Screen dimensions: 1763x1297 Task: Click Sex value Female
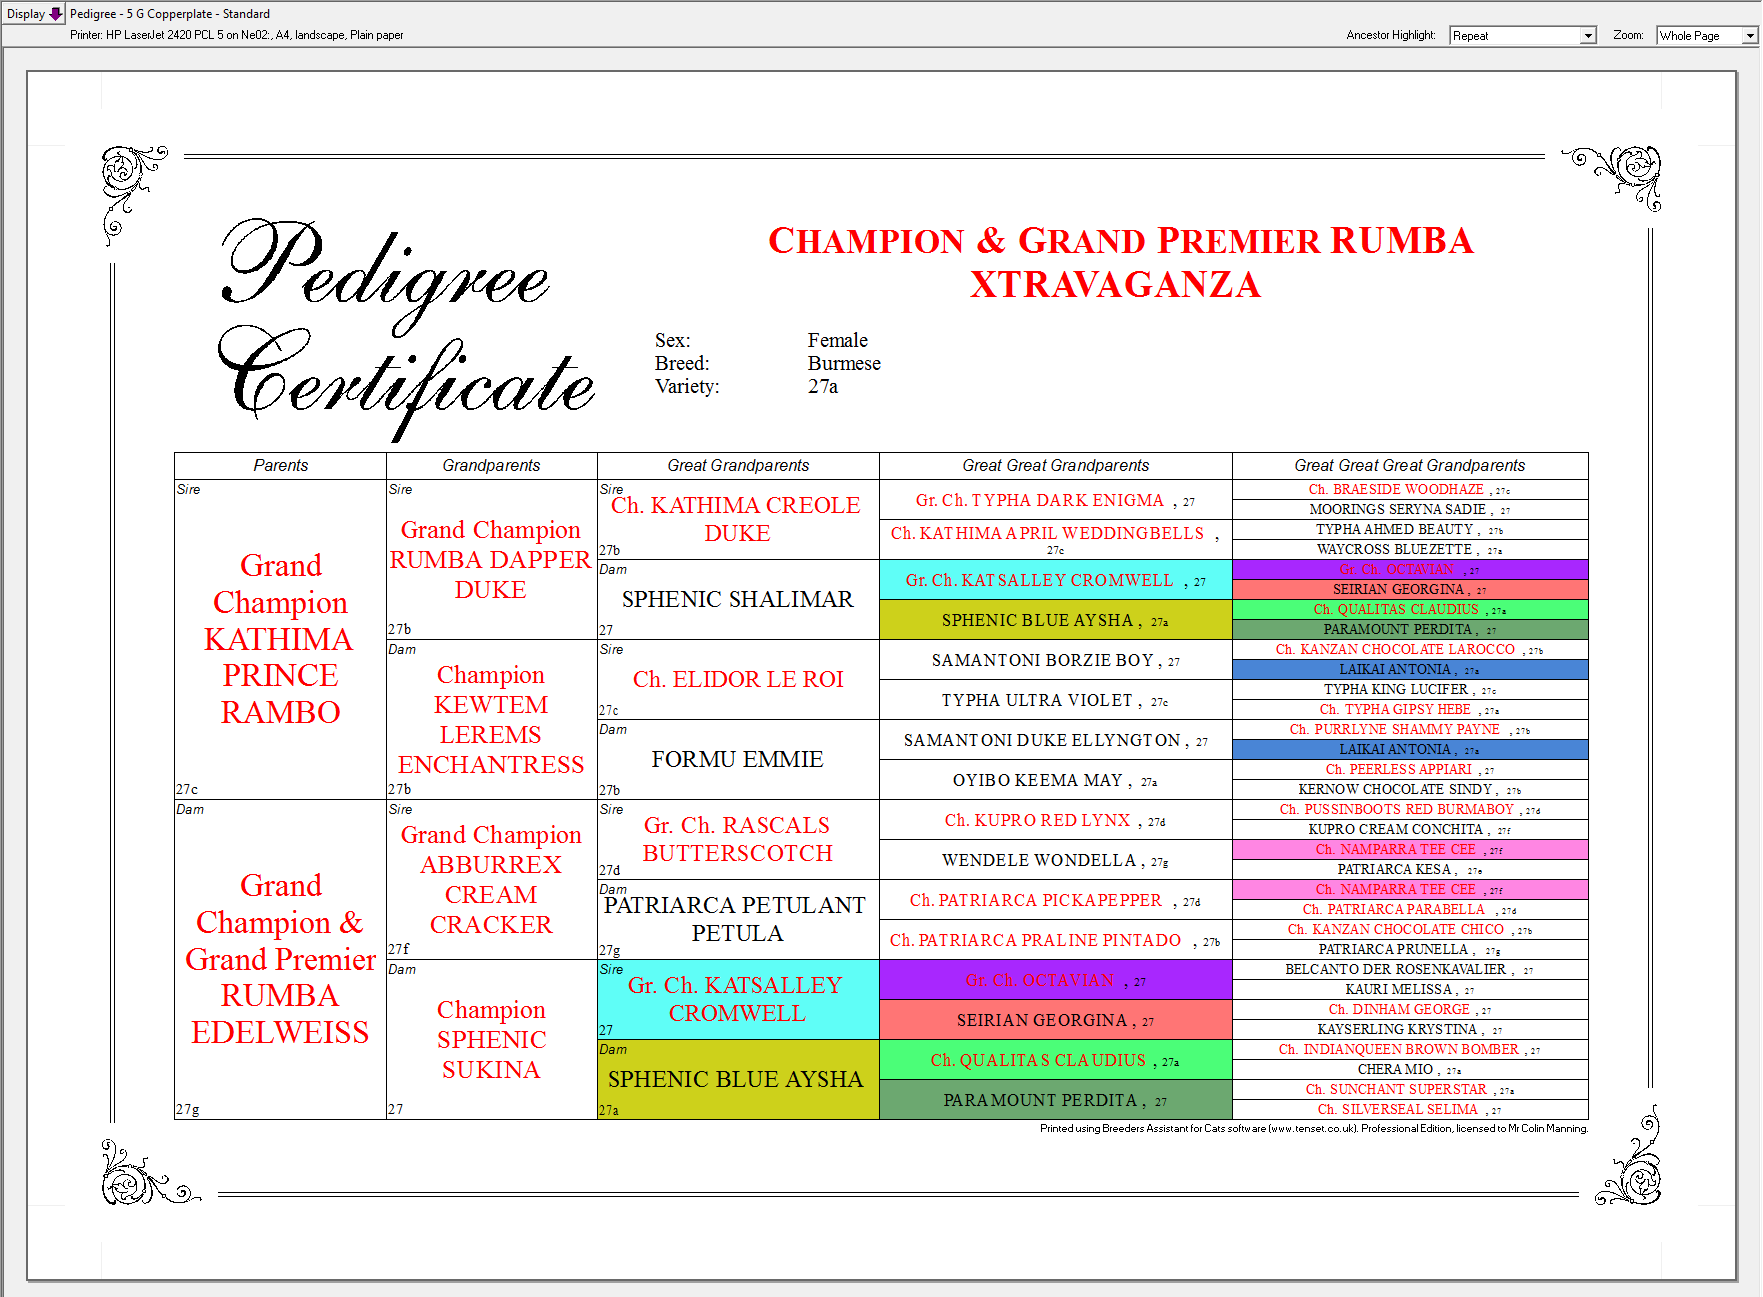pyautogui.click(x=838, y=341)
